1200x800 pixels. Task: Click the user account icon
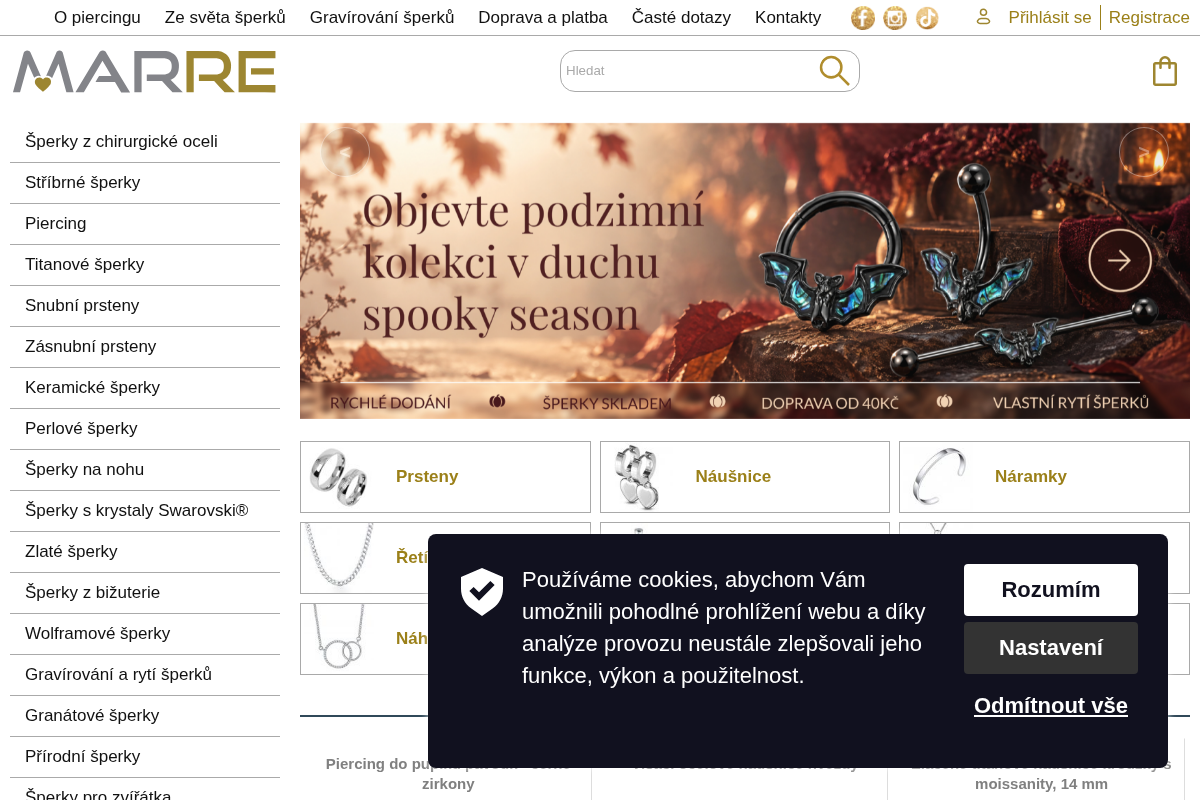click(x=983, y=17)
